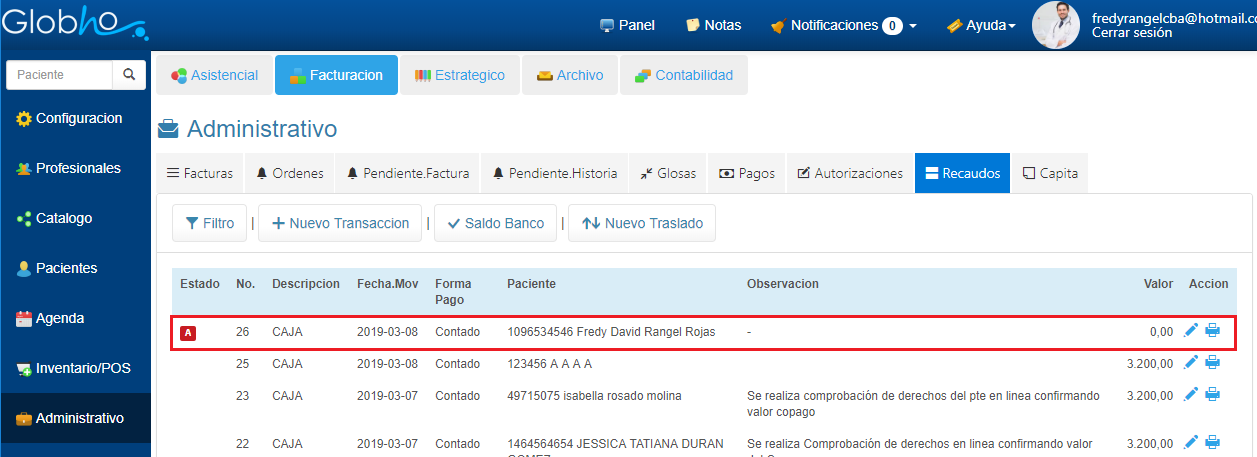Click the Nuevo Transaccion button
The width and height of the screenshot is (1257, 457).
(339, 223)
